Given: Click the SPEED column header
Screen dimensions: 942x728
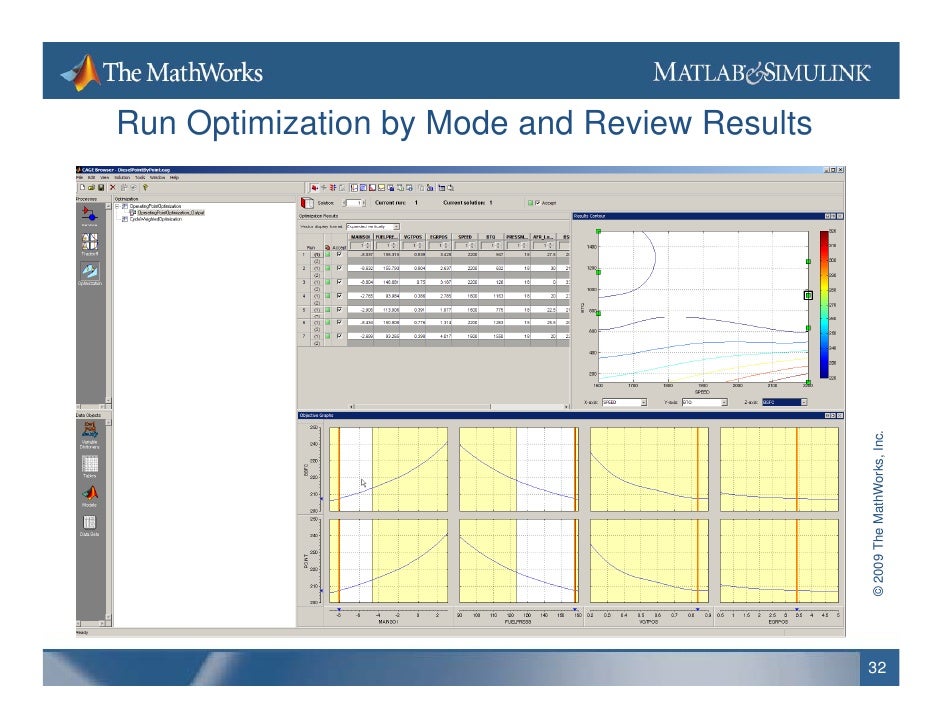Looking at the screenshot, I should [x=465, y=237].
